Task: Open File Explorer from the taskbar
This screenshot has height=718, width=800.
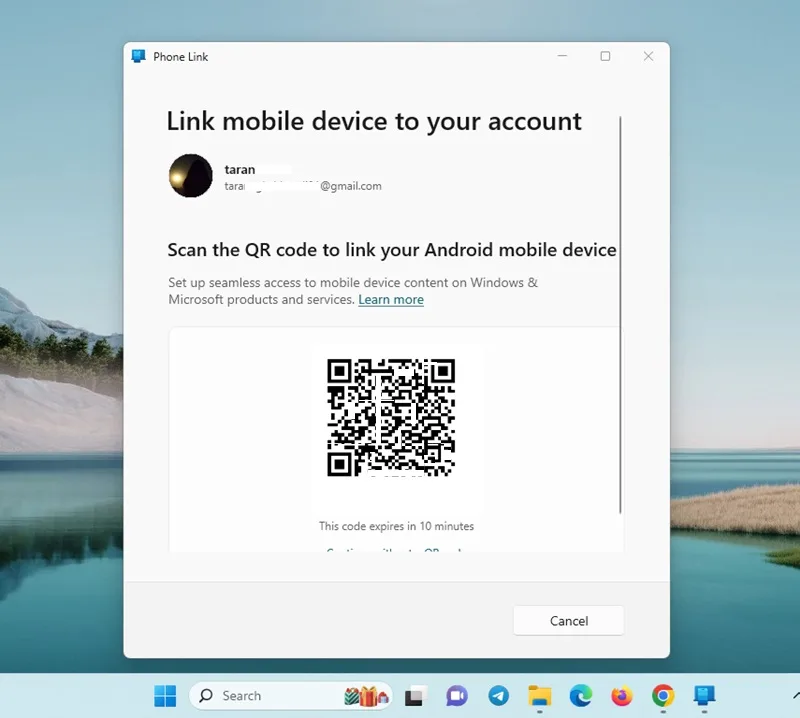Action: 540,696
